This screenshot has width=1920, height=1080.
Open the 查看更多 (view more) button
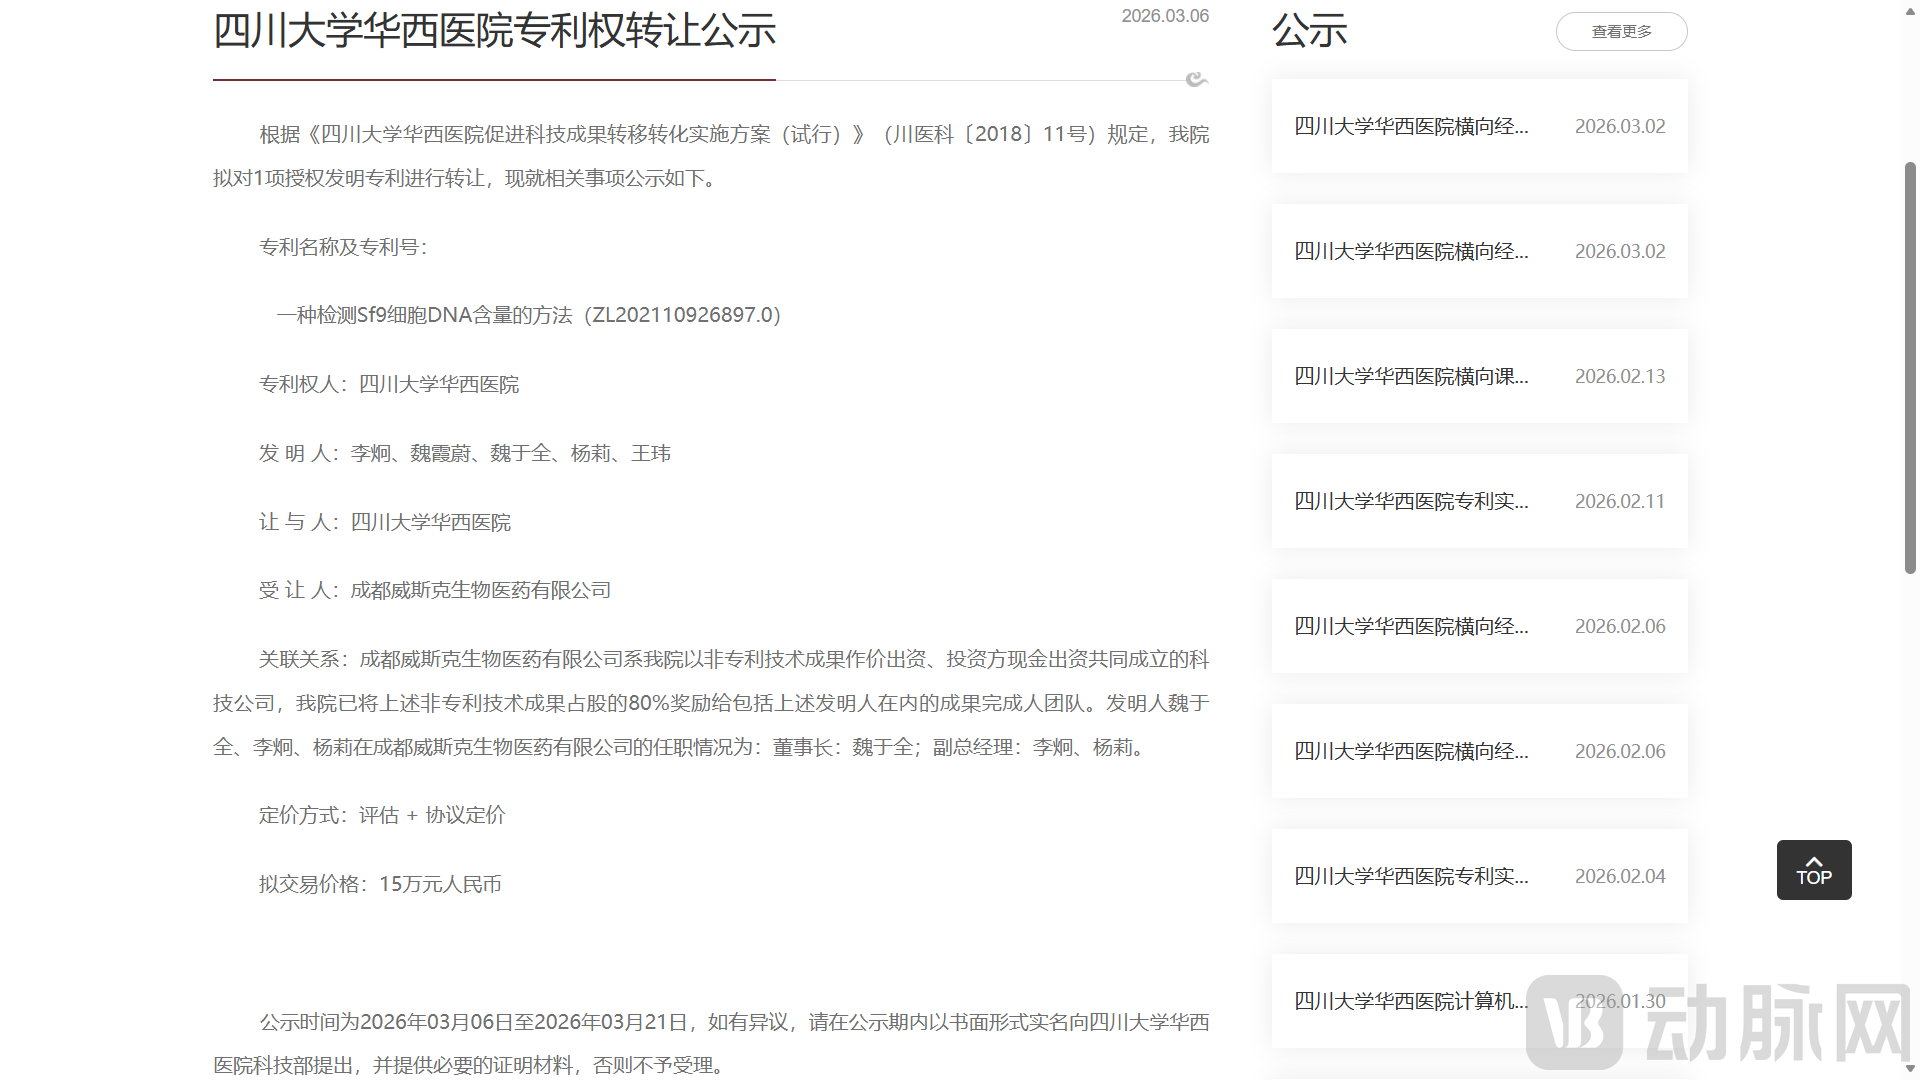(1620, 31)
